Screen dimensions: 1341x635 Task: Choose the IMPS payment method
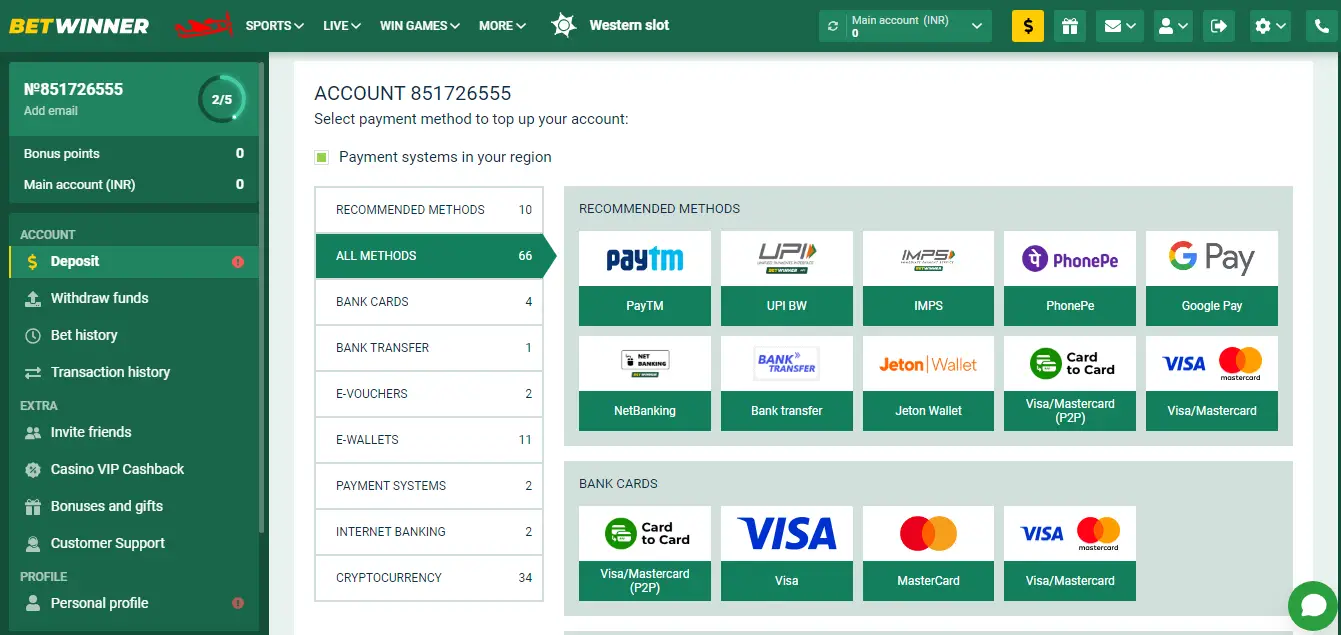929,278
